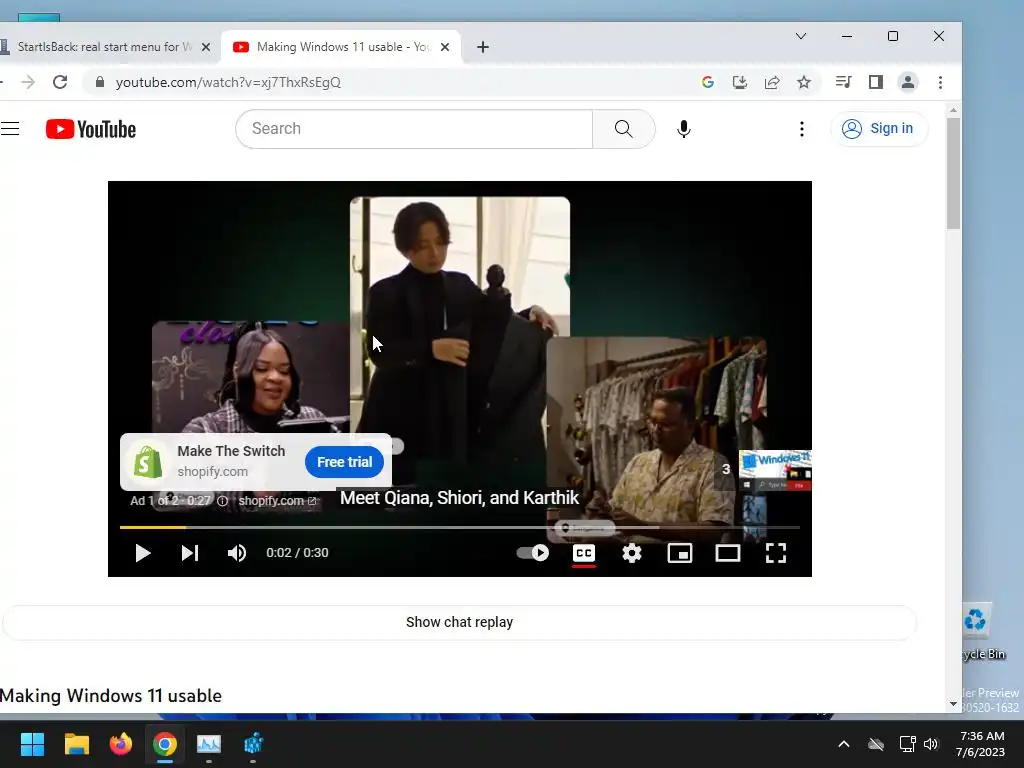This screenshot has height=768, width=1024.
Task: Focus the YouTube Search field
Action: coord(414,129)
